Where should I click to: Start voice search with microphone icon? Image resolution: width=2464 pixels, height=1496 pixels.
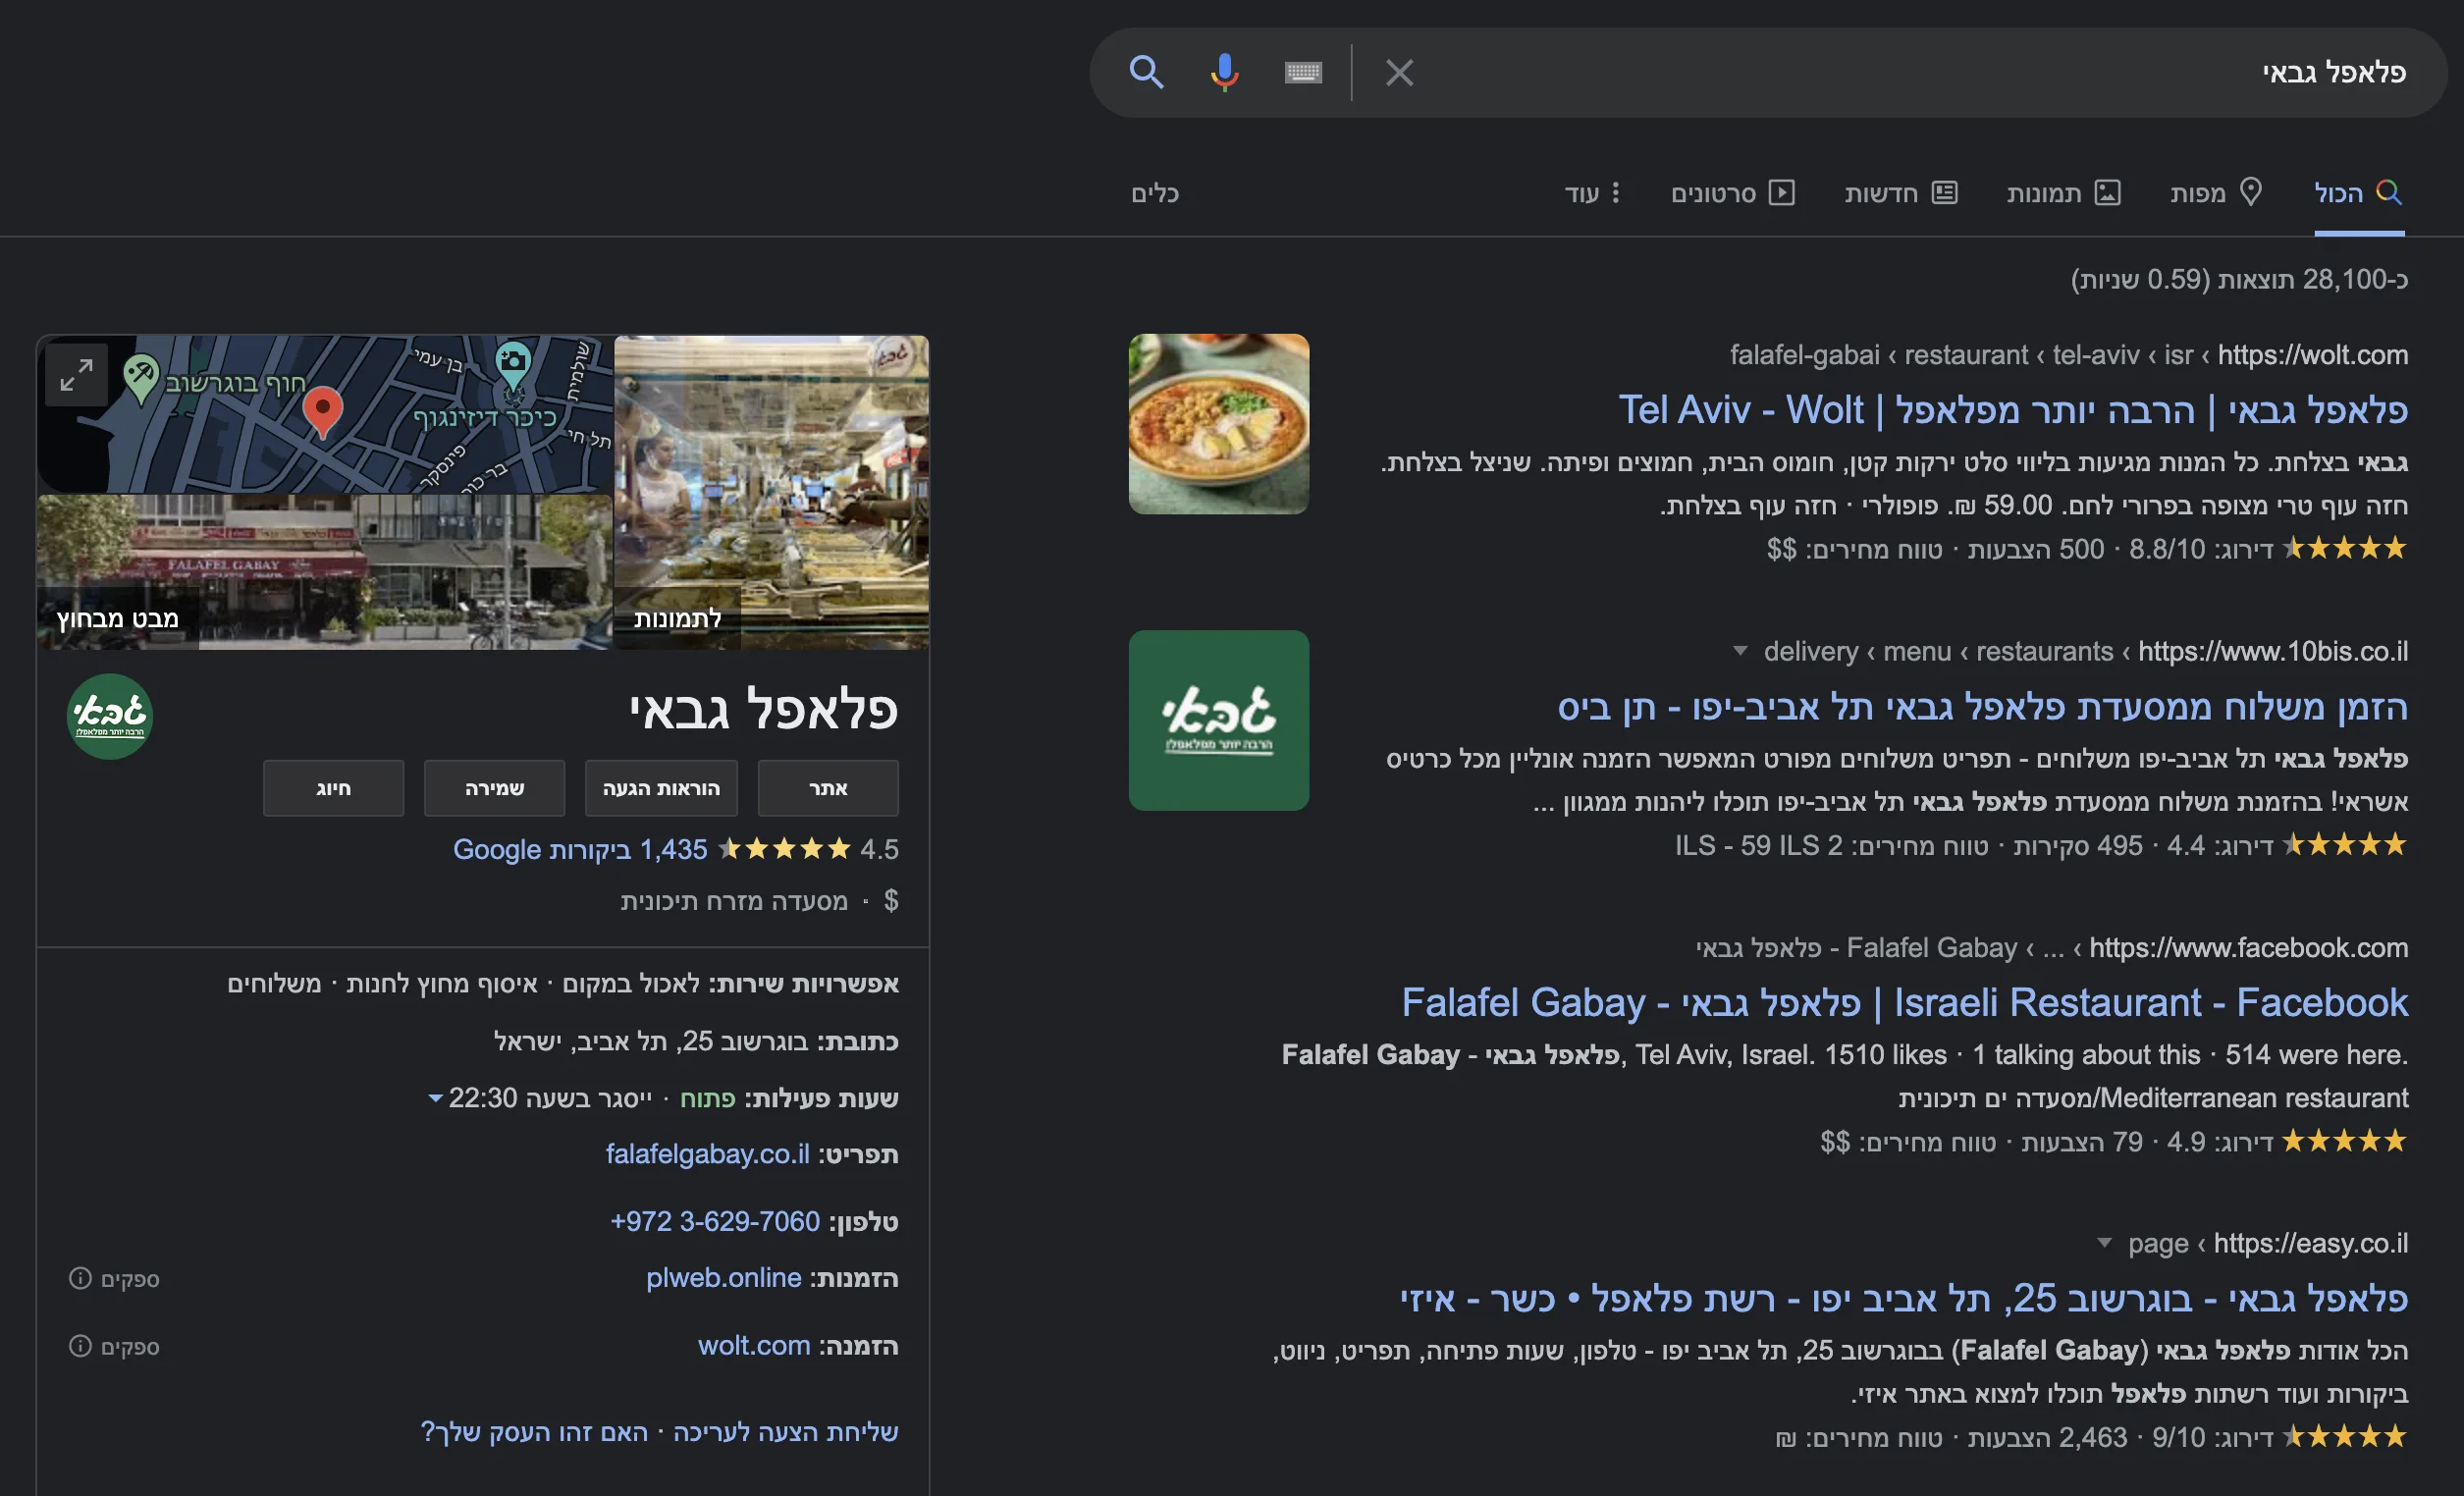[x=1224, y=72]
